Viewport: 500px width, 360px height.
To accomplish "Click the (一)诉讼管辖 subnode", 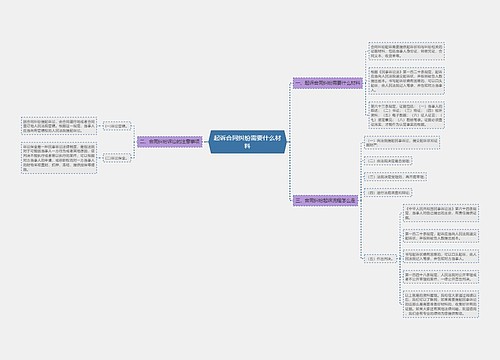I will pos(117,126).
